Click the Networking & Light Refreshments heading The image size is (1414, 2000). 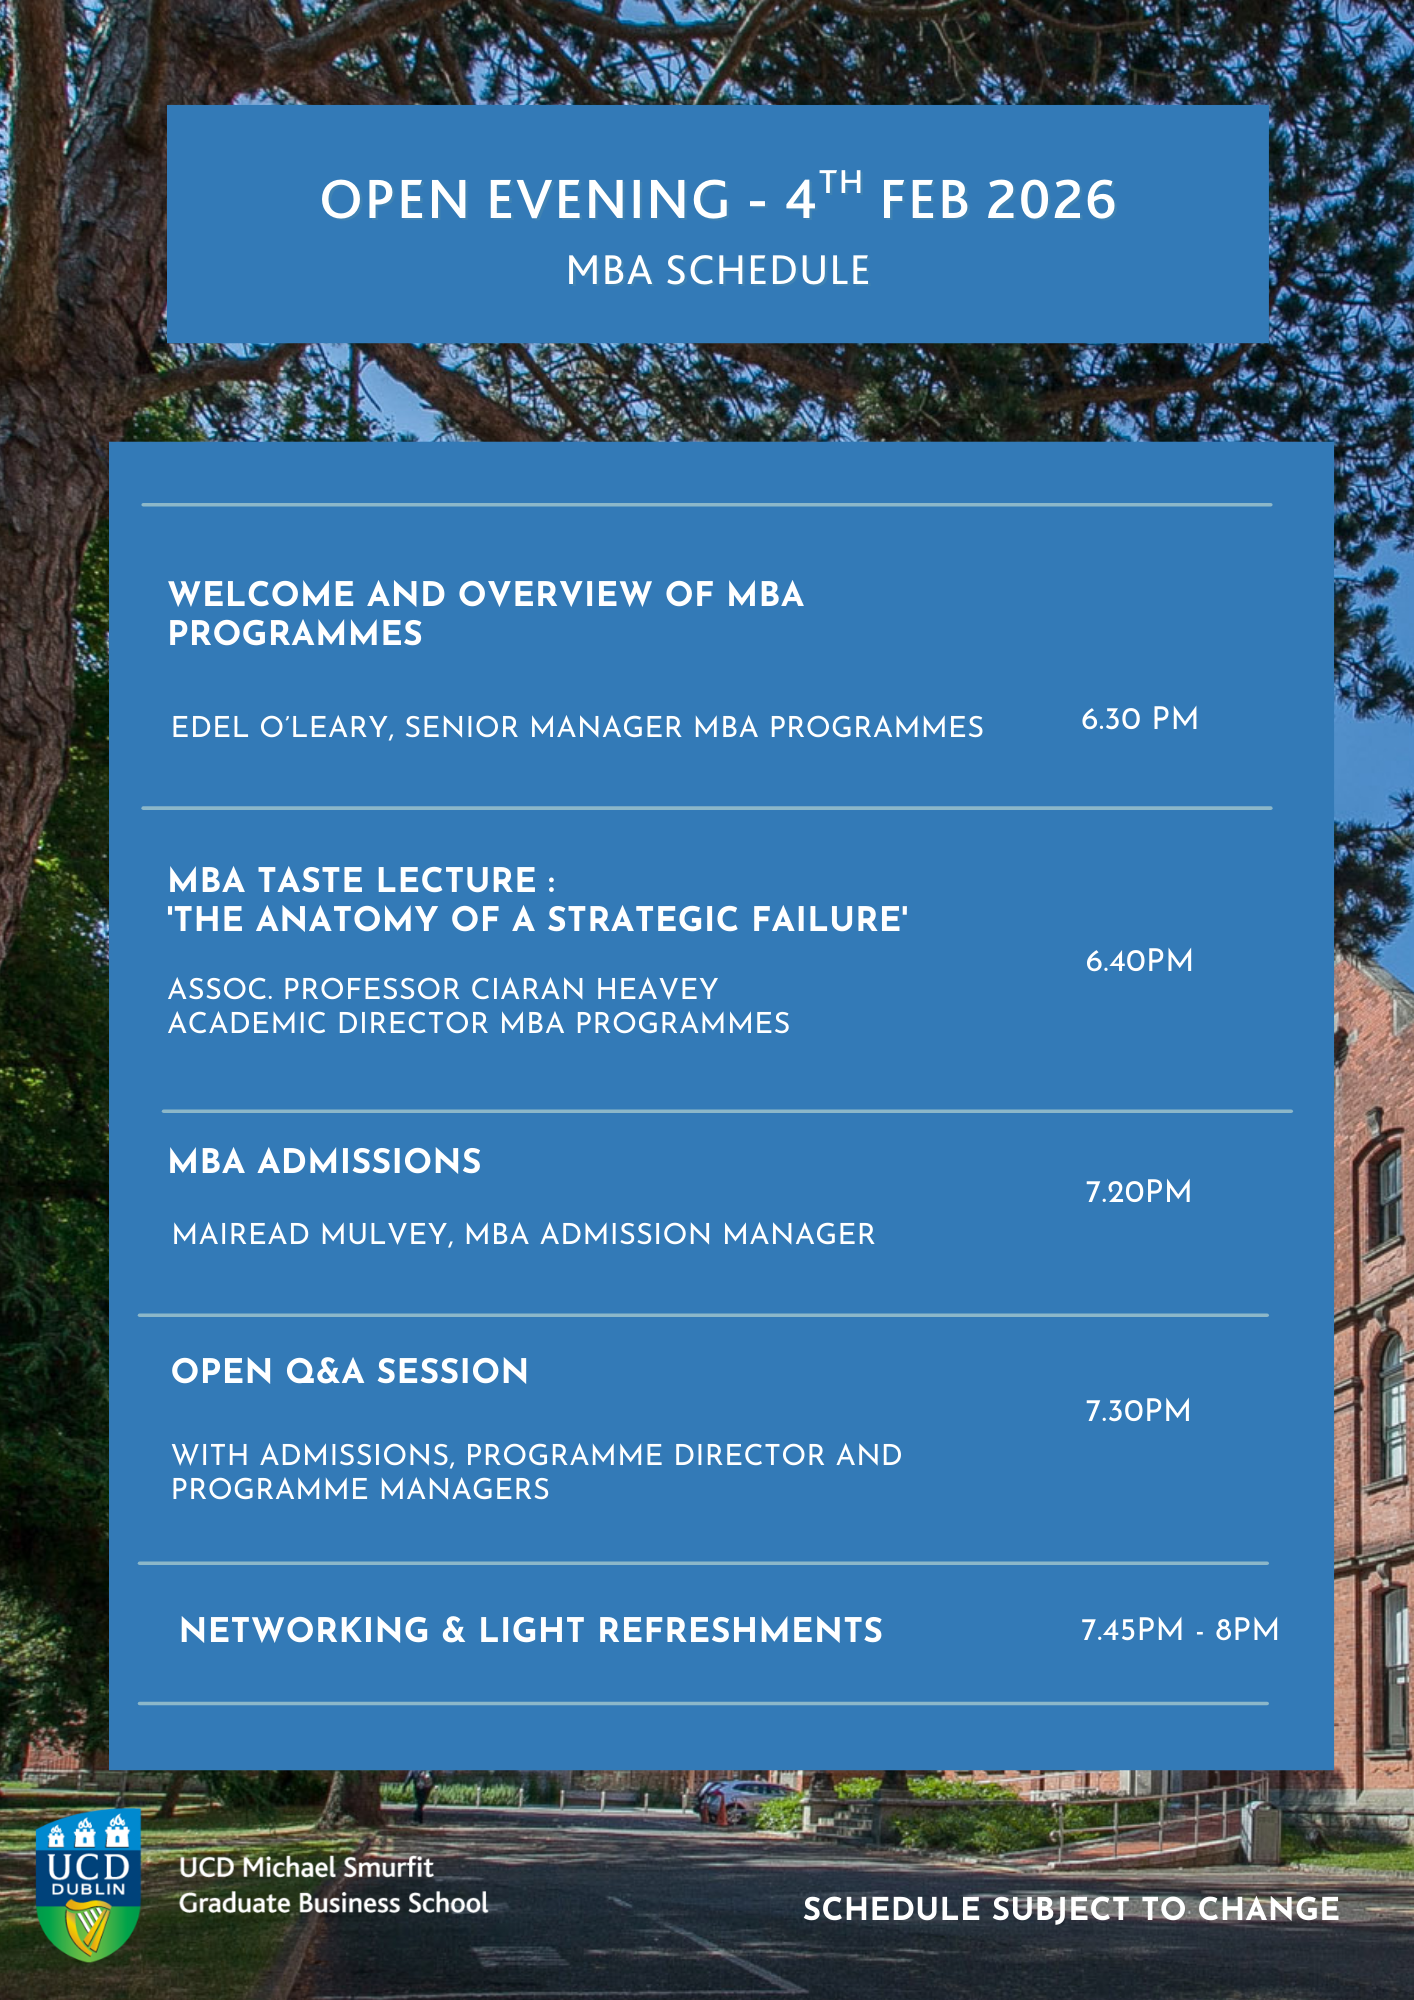(x=531, y=1630)
